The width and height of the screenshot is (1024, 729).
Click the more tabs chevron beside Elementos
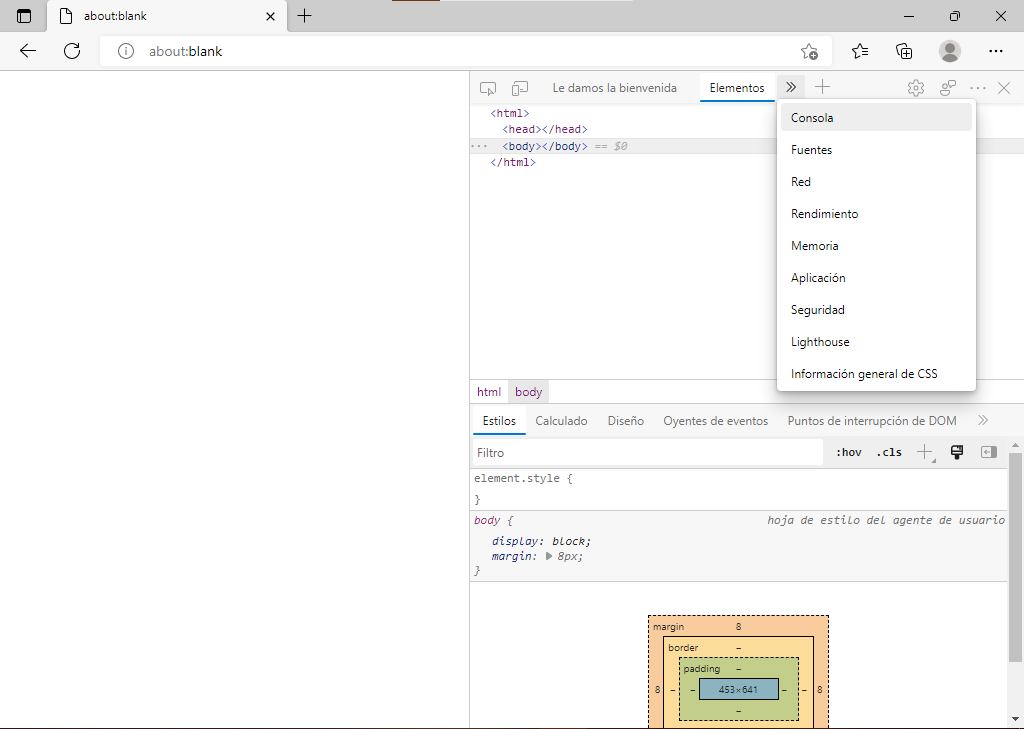click(791, 88)
